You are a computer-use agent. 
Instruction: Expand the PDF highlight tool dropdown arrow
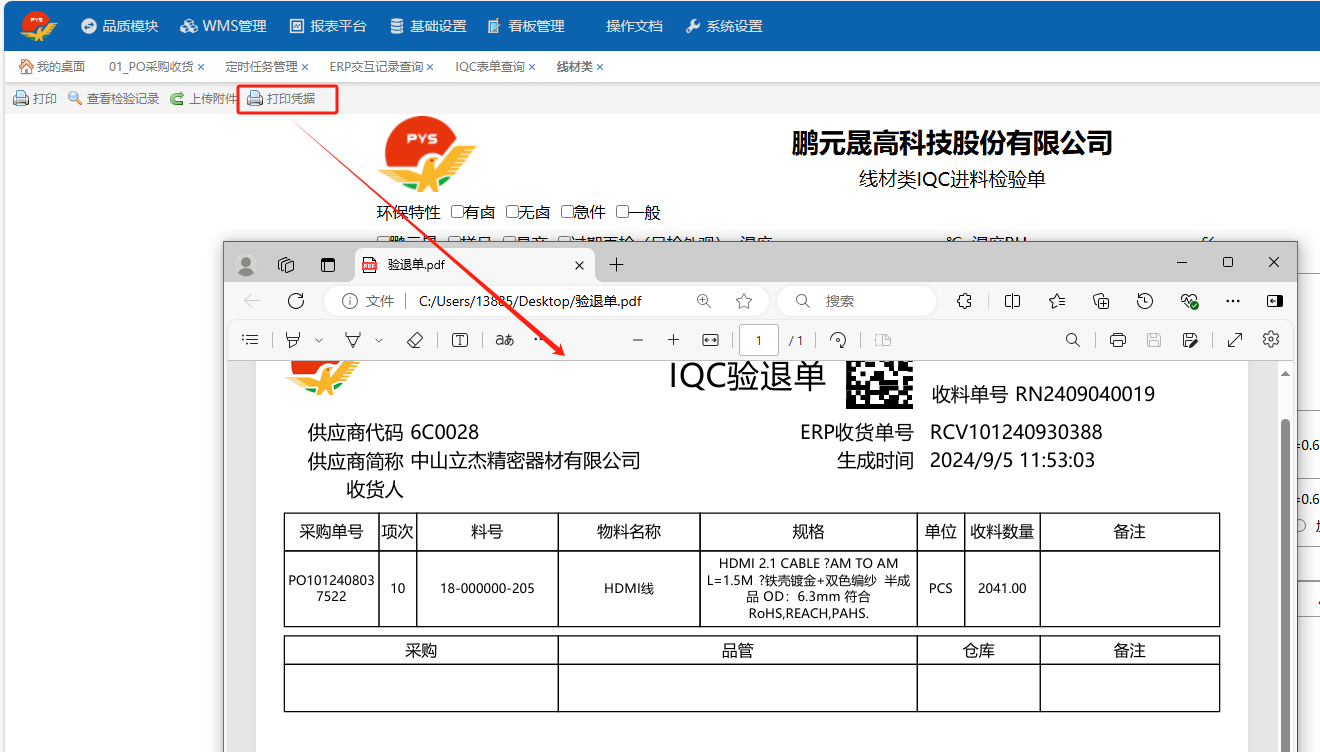(319, 340)
